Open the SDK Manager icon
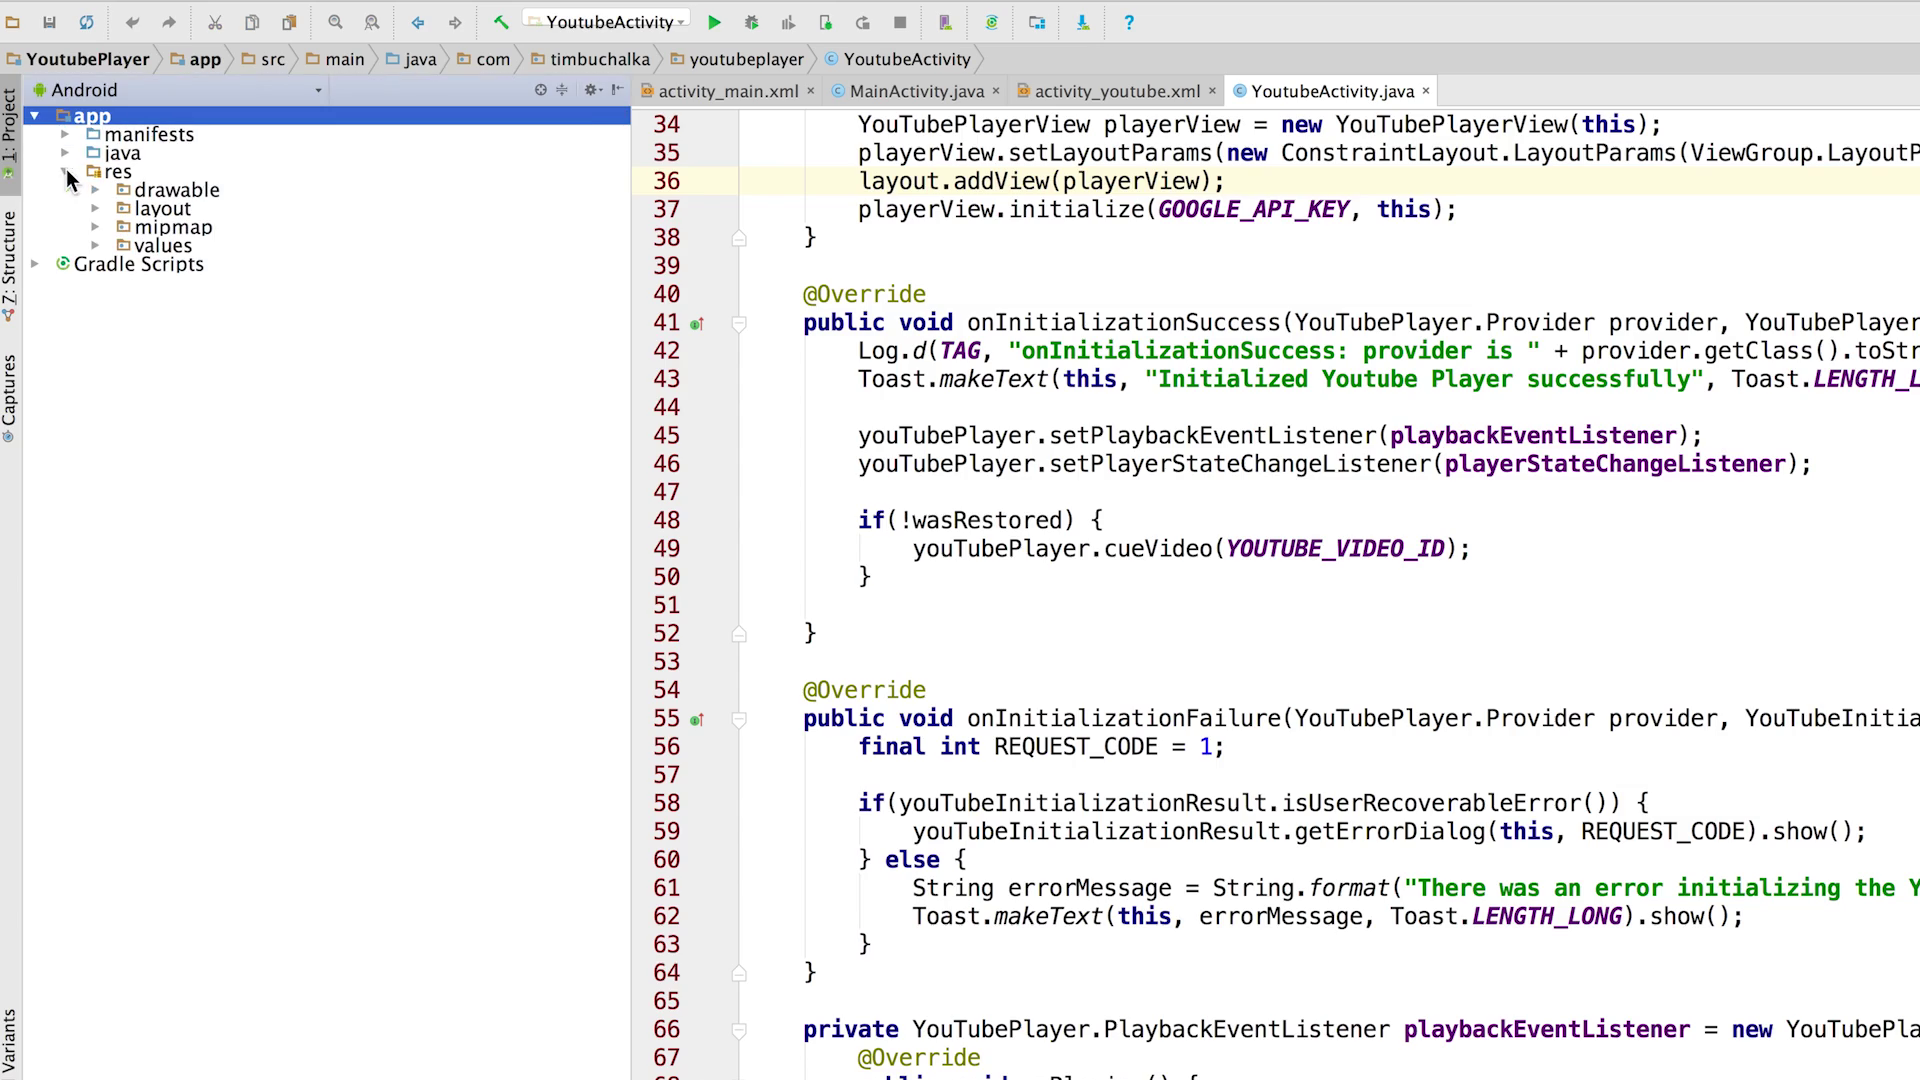The height and width of the screenshot is (1080, 1920). pos(1084,22)
